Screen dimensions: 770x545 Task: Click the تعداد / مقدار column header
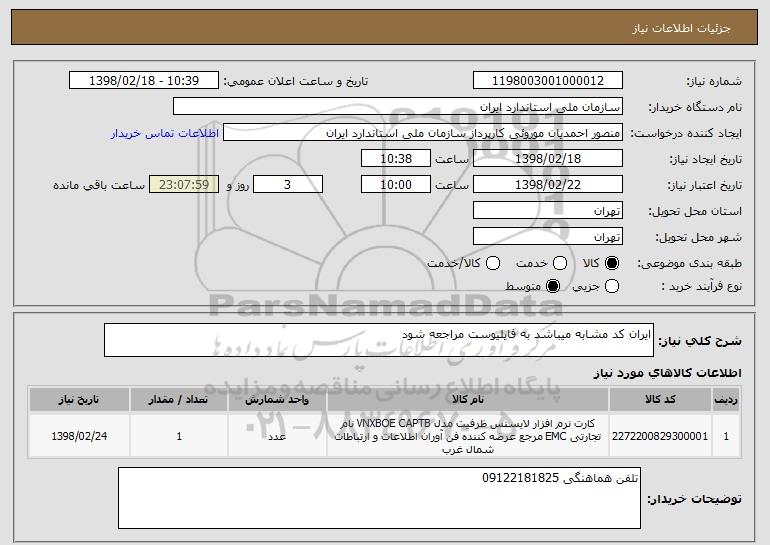click(x=179, y=400)
